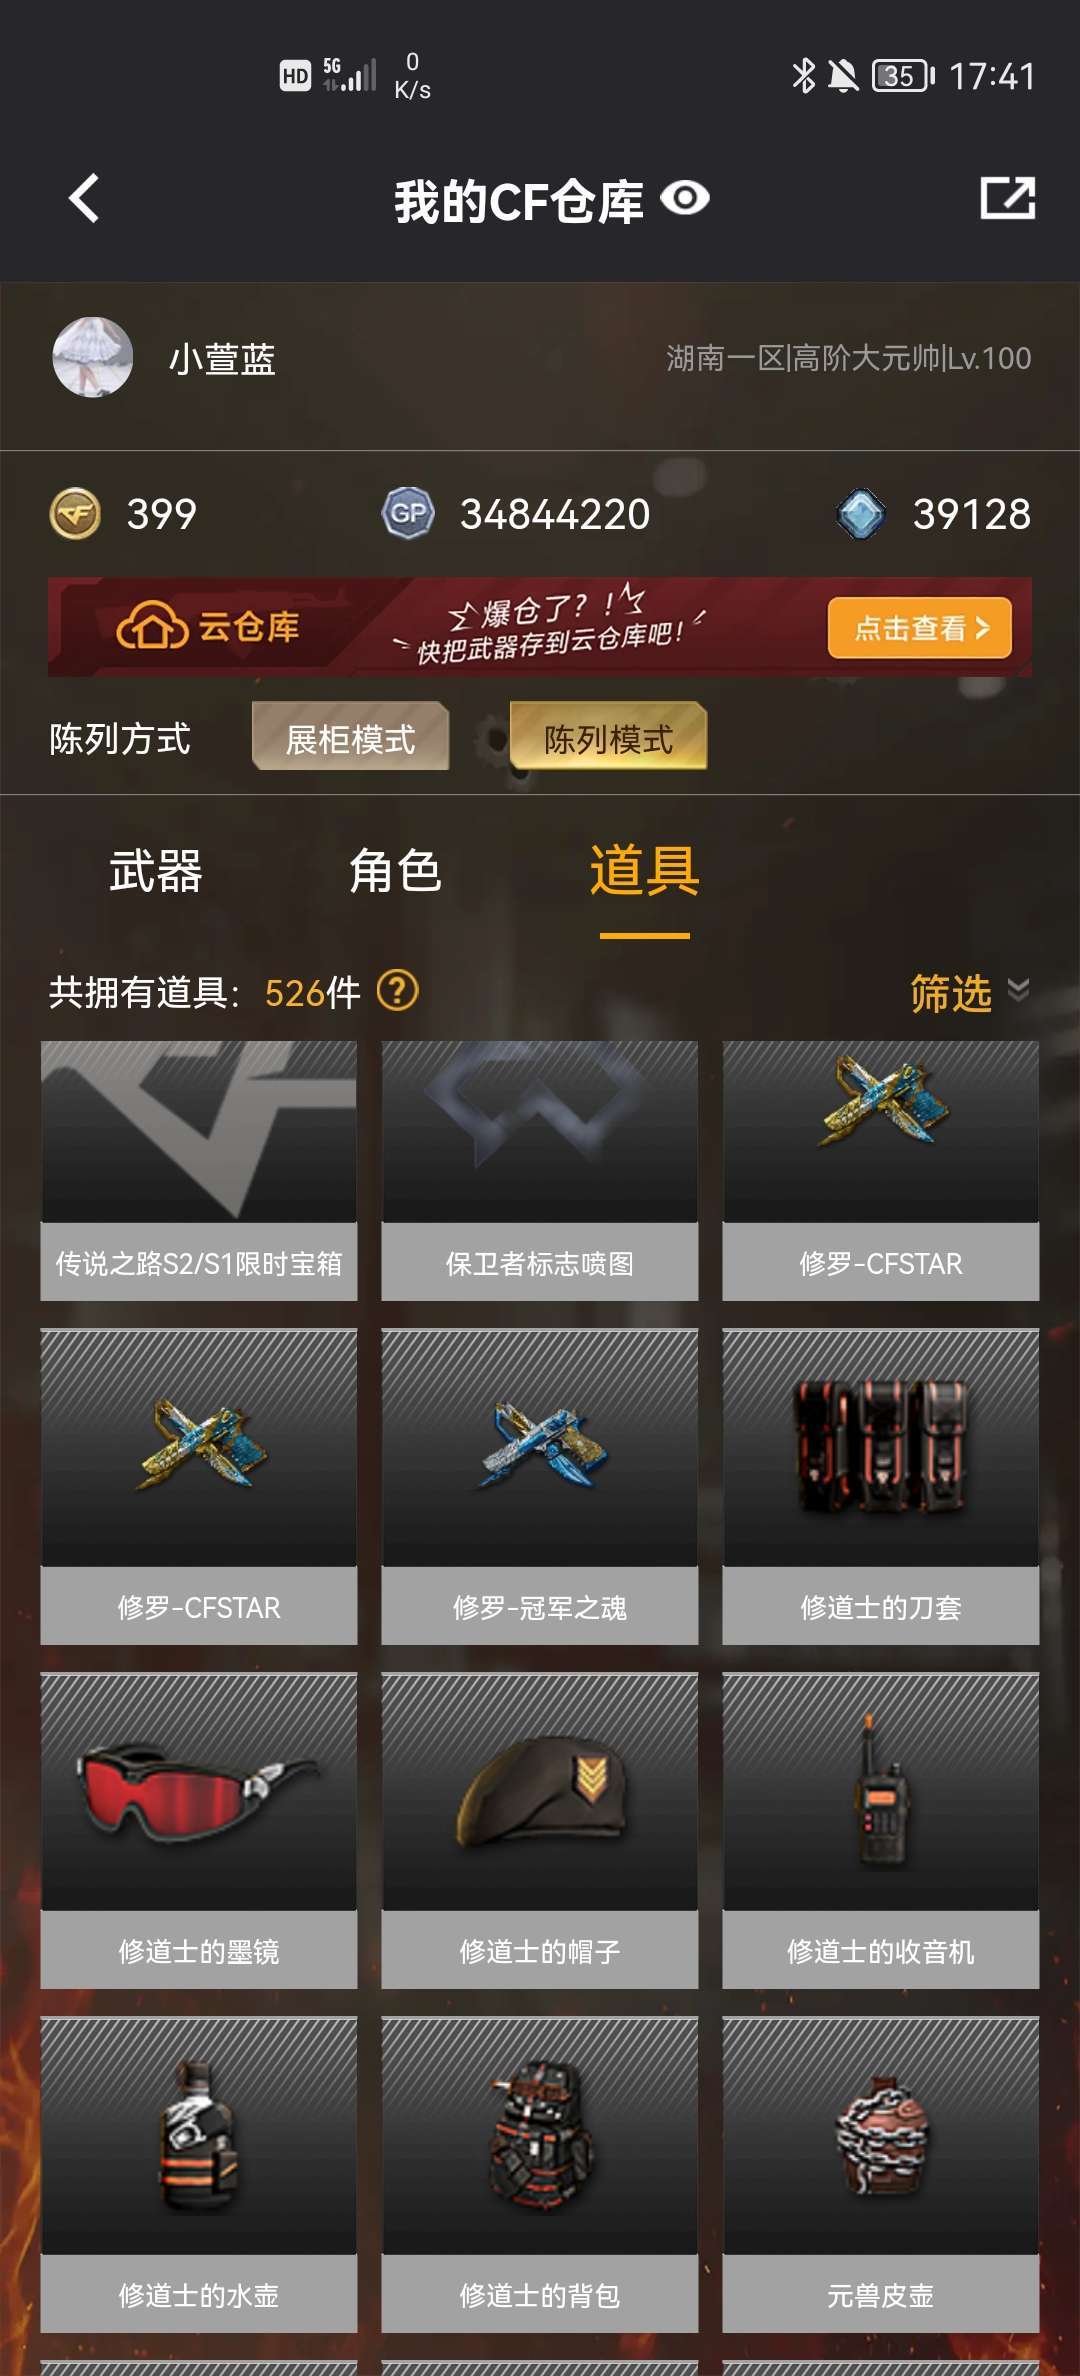Screen dimensions: 1080x2376
Task: Tap arrow on 点击查看 button
Action: point(982,628)
